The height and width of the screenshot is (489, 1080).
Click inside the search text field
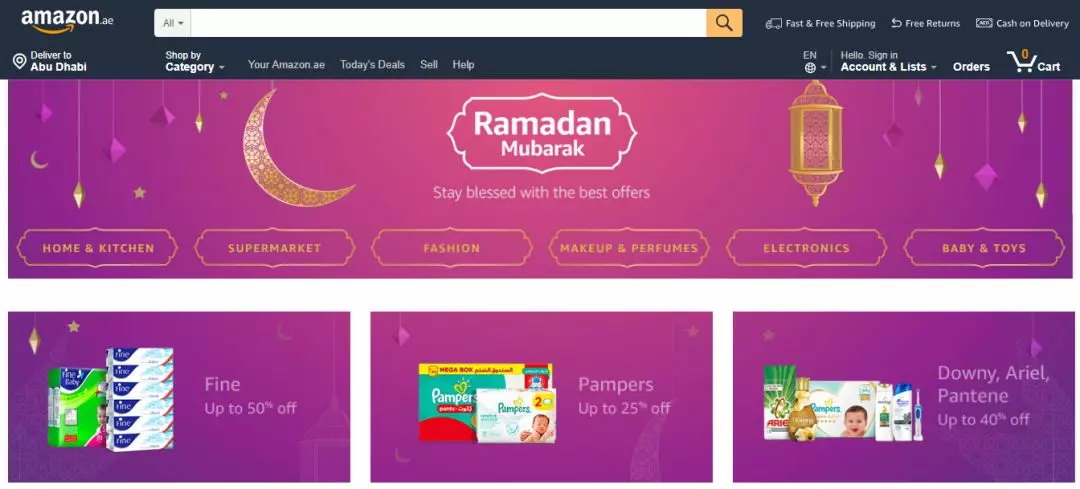(x=448, y=23)
